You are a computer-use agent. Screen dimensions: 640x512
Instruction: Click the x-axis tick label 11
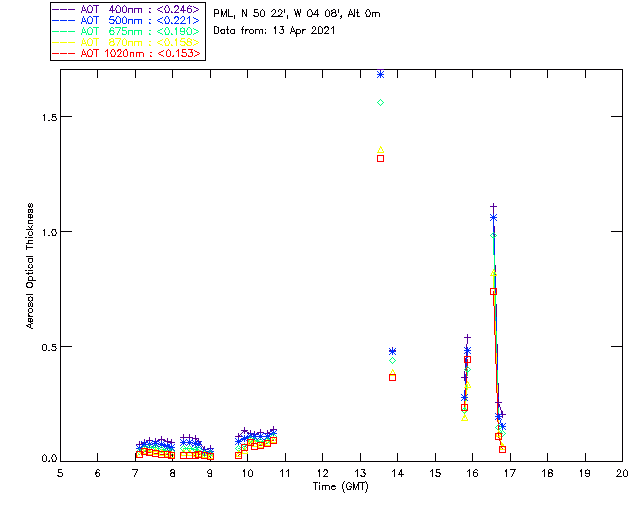[x=285, y=473]
